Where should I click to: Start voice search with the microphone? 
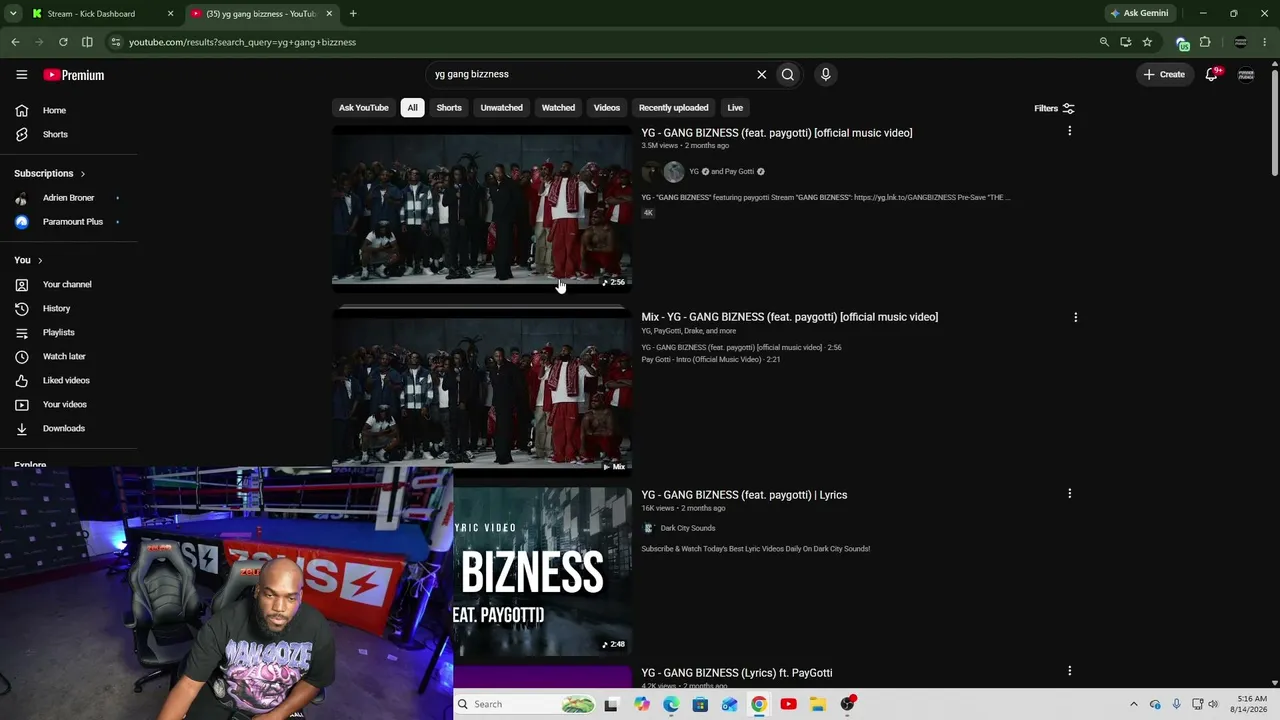point(825,74)
